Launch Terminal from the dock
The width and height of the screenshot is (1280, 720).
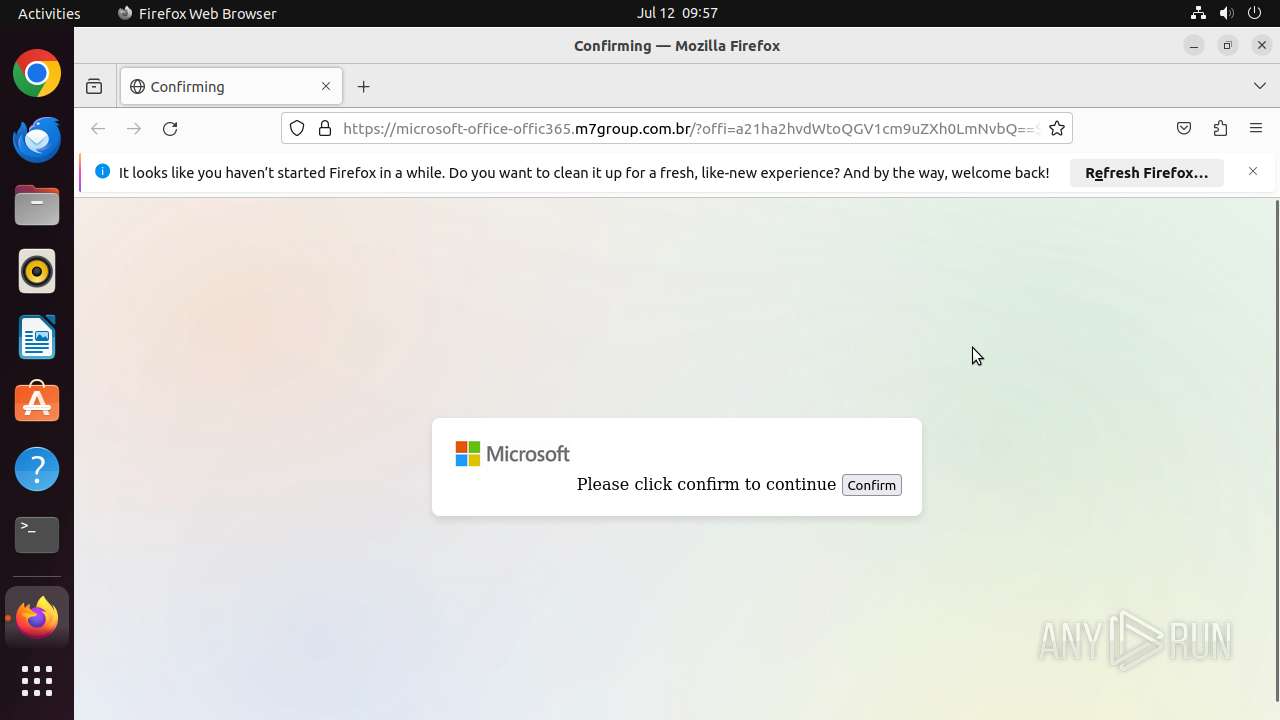tap(37, 535)
